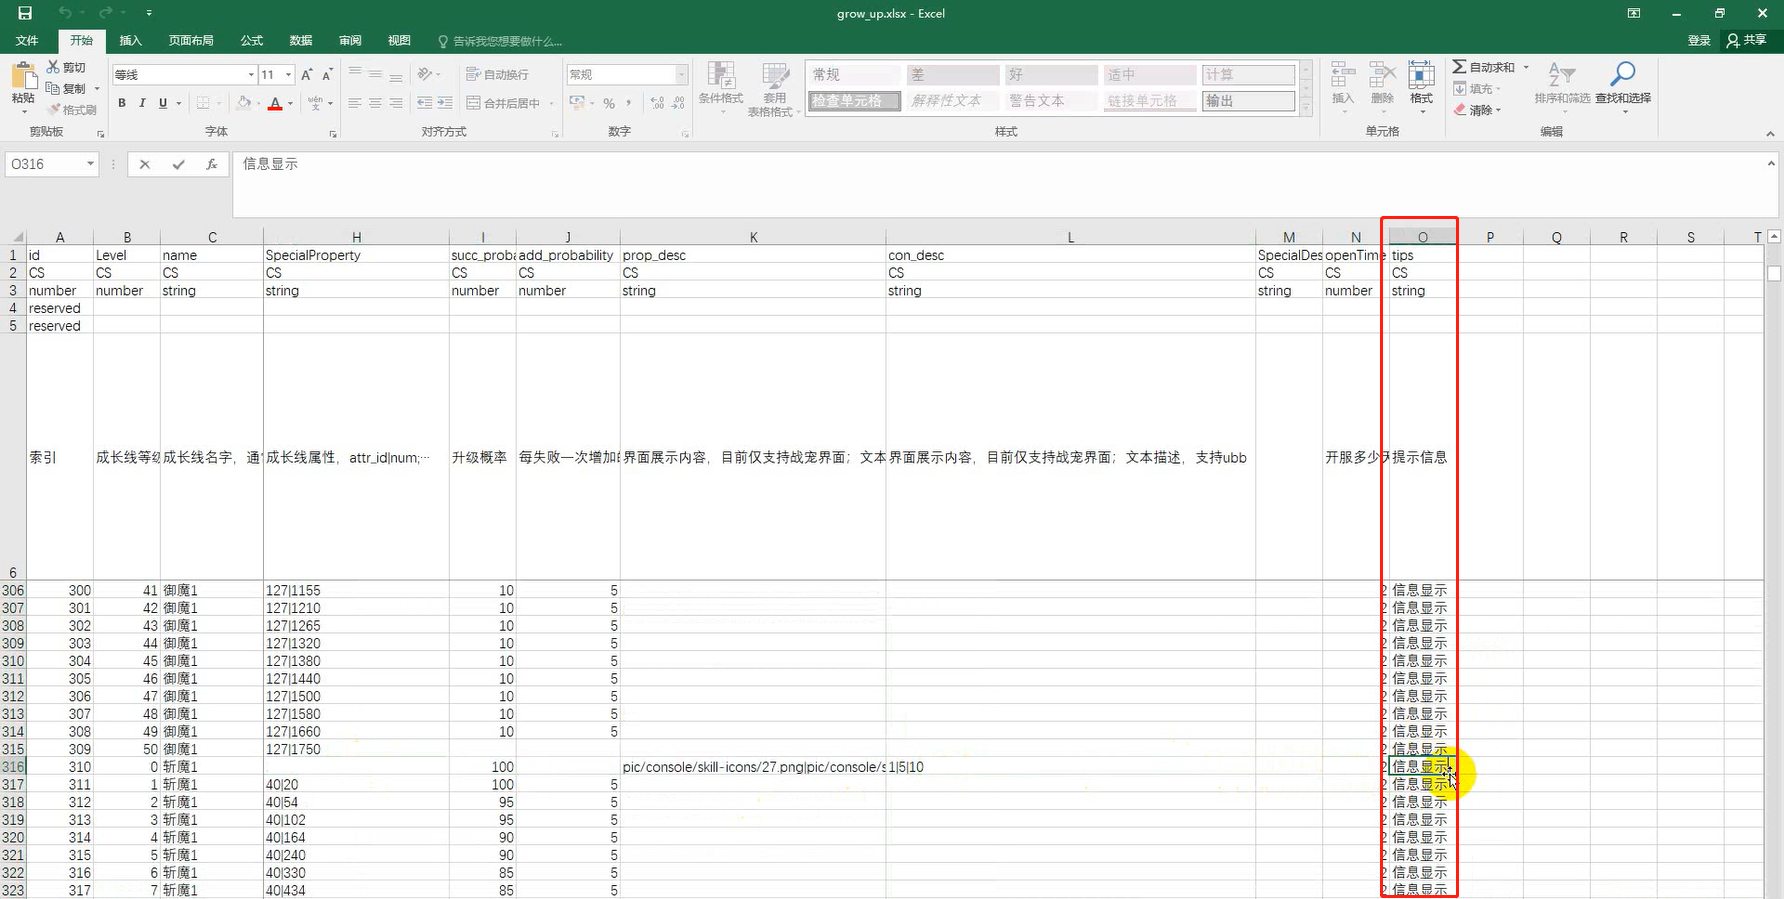
Task: Click the Save icon in quick access toolbar
Action: pyautogui.click(x=25, y=13)
